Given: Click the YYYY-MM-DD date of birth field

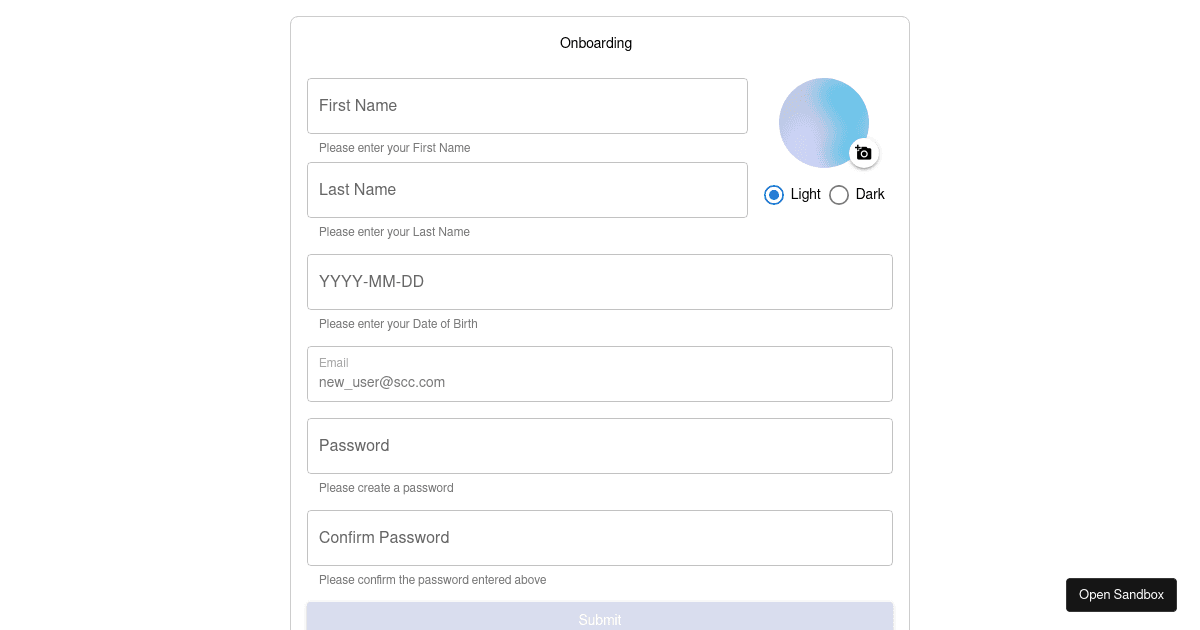Looking at the screenshot, I should point(600,282).
